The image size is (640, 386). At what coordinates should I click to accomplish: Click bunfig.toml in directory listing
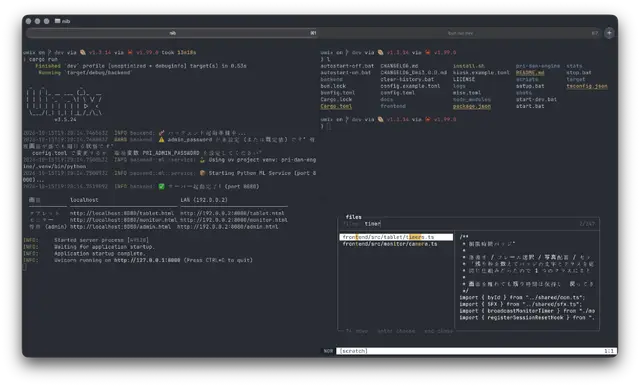point(338,93)
